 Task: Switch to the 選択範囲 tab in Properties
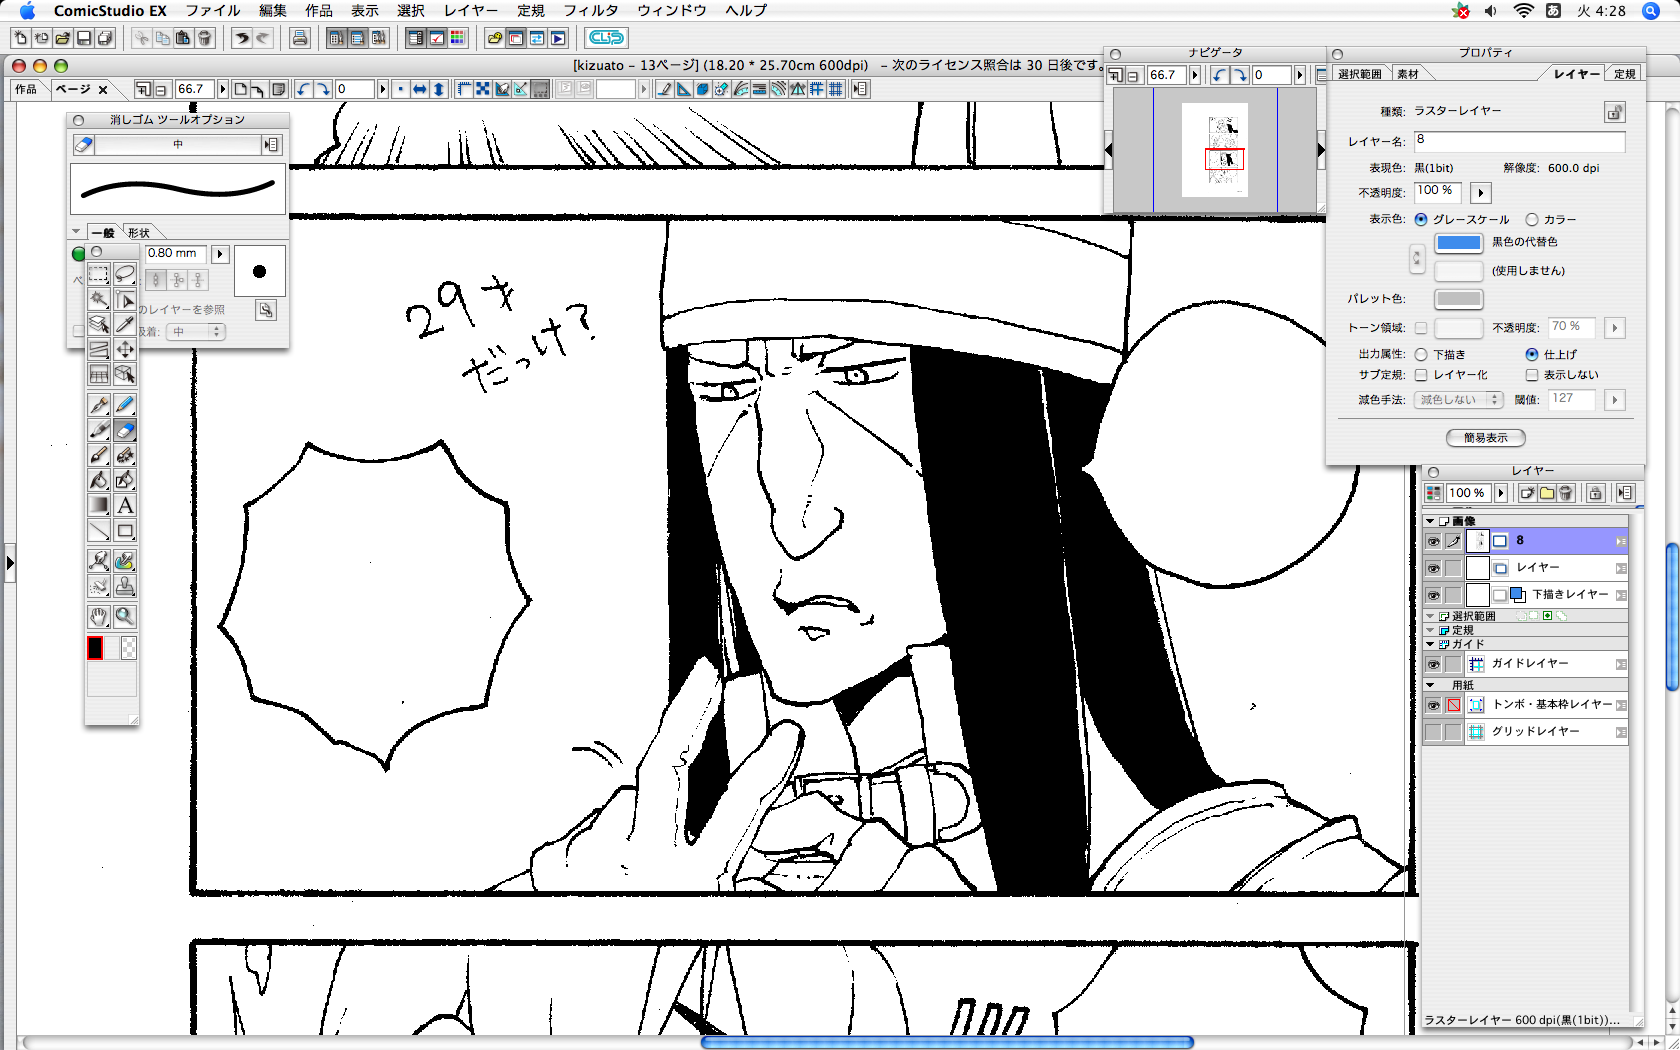pyautogui.click(x=1359, y=74)
